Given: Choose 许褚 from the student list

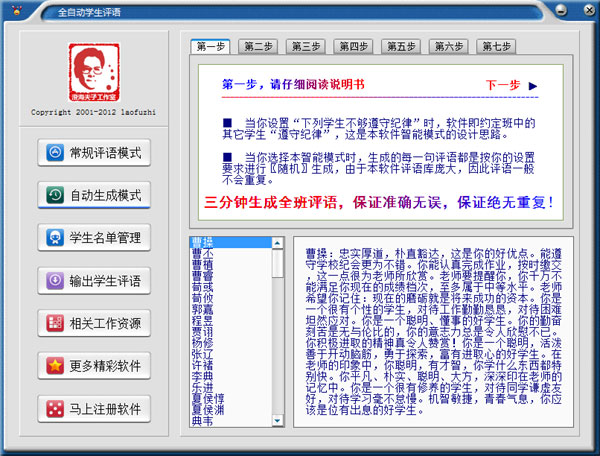Looking at the screenshot, I should 201,364.
